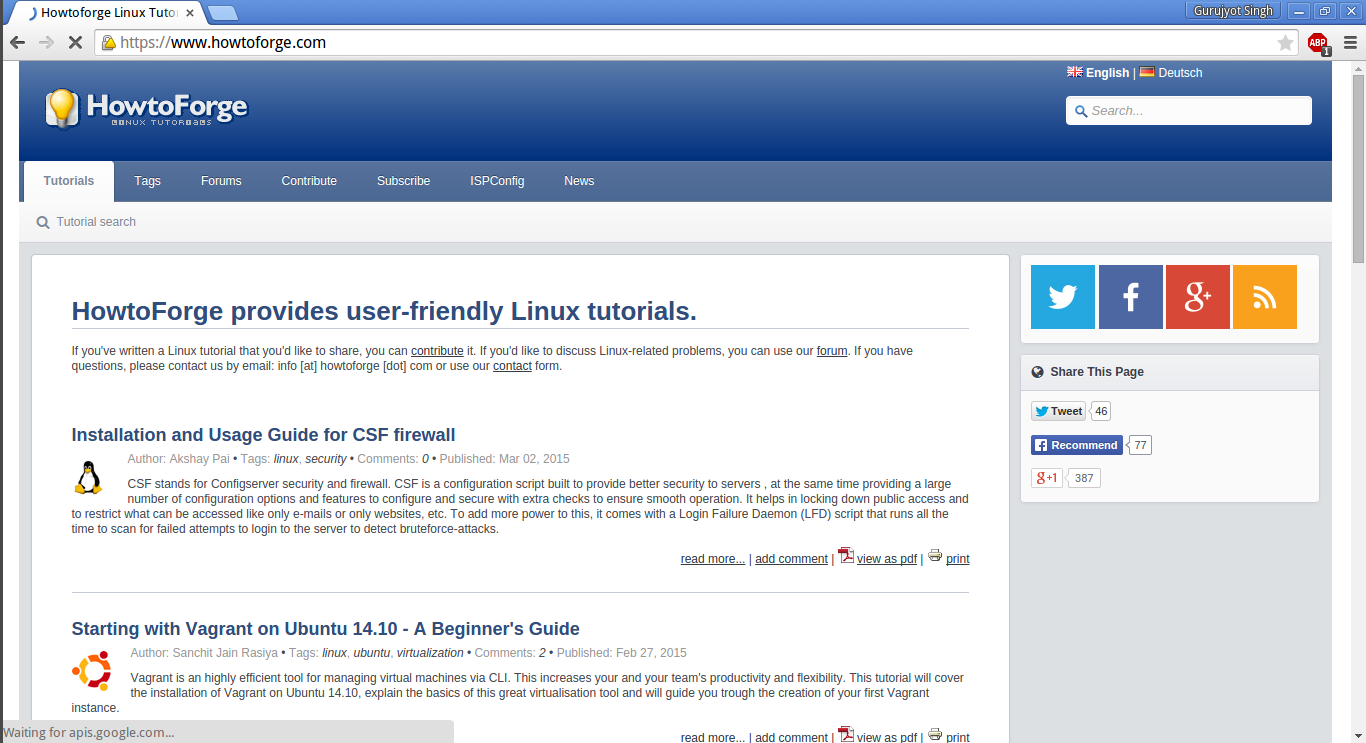Close the Howtoforge Linux Tutorials tab
This screenshot has height=743, width=1366.
190,13
